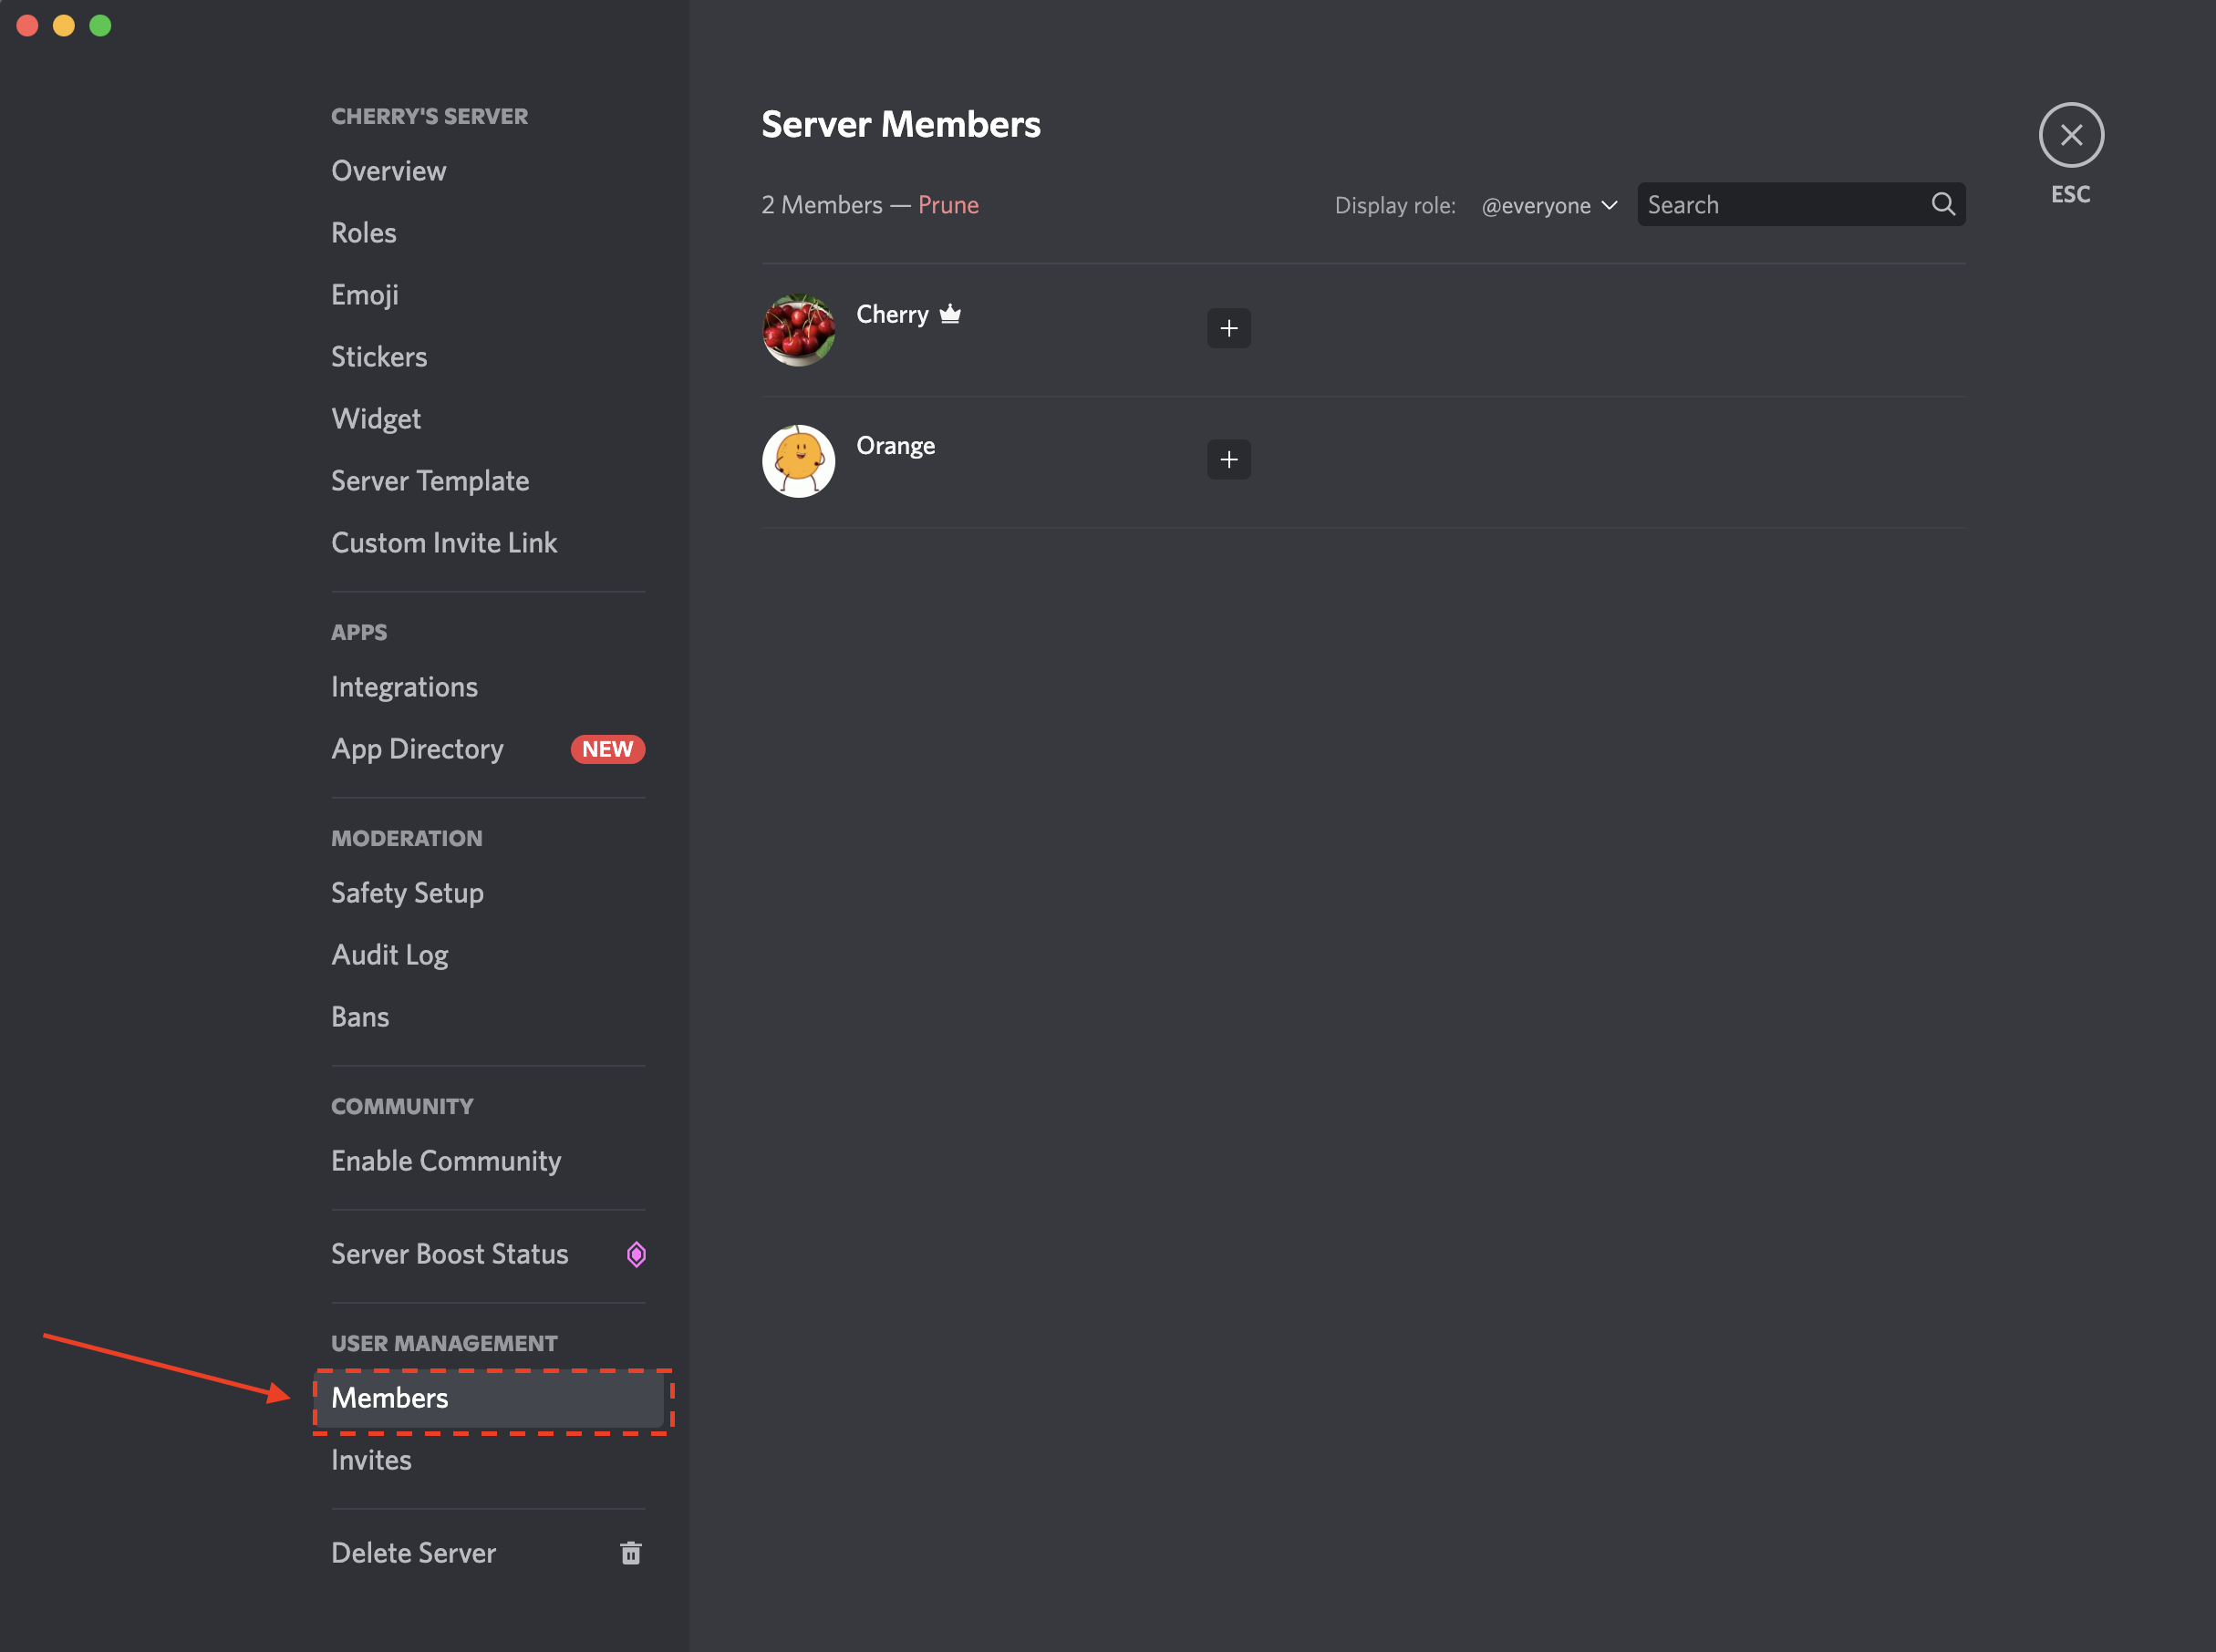Open the Audit Log settings page
The image size is (2216, 1652).
(x=388, y=953)
